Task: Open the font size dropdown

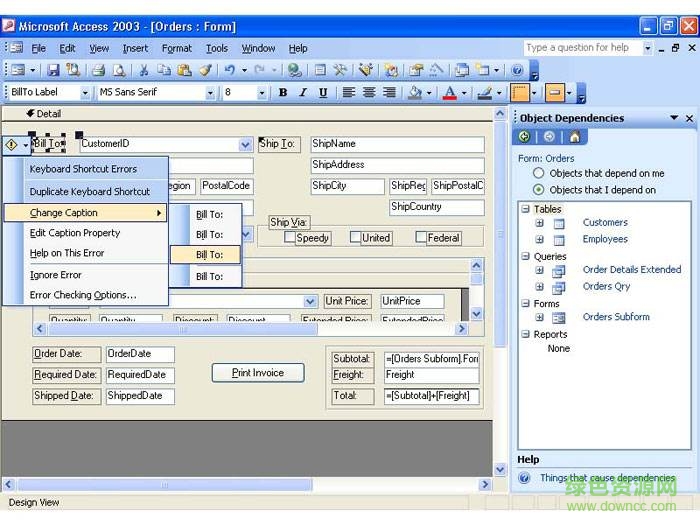Action: 262,93
